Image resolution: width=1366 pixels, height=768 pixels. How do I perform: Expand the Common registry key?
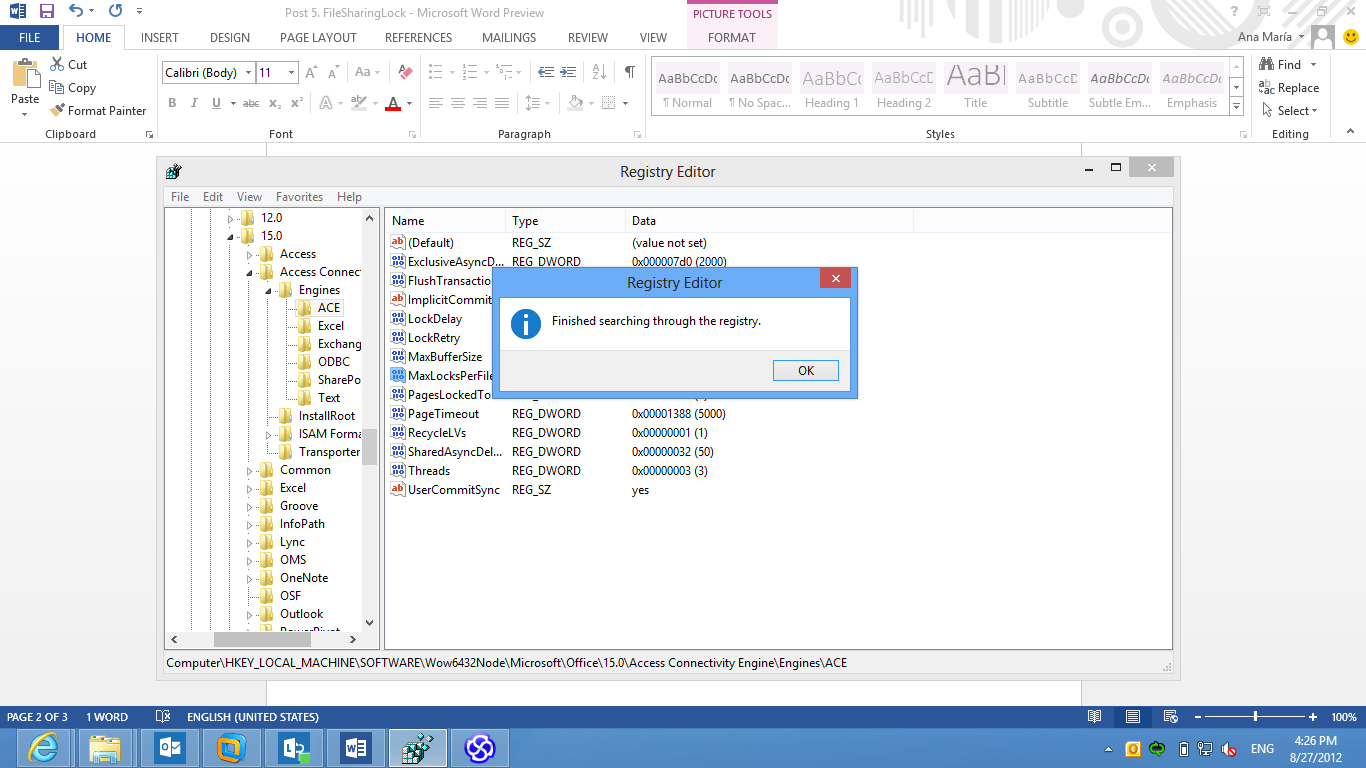click(250, 470)
